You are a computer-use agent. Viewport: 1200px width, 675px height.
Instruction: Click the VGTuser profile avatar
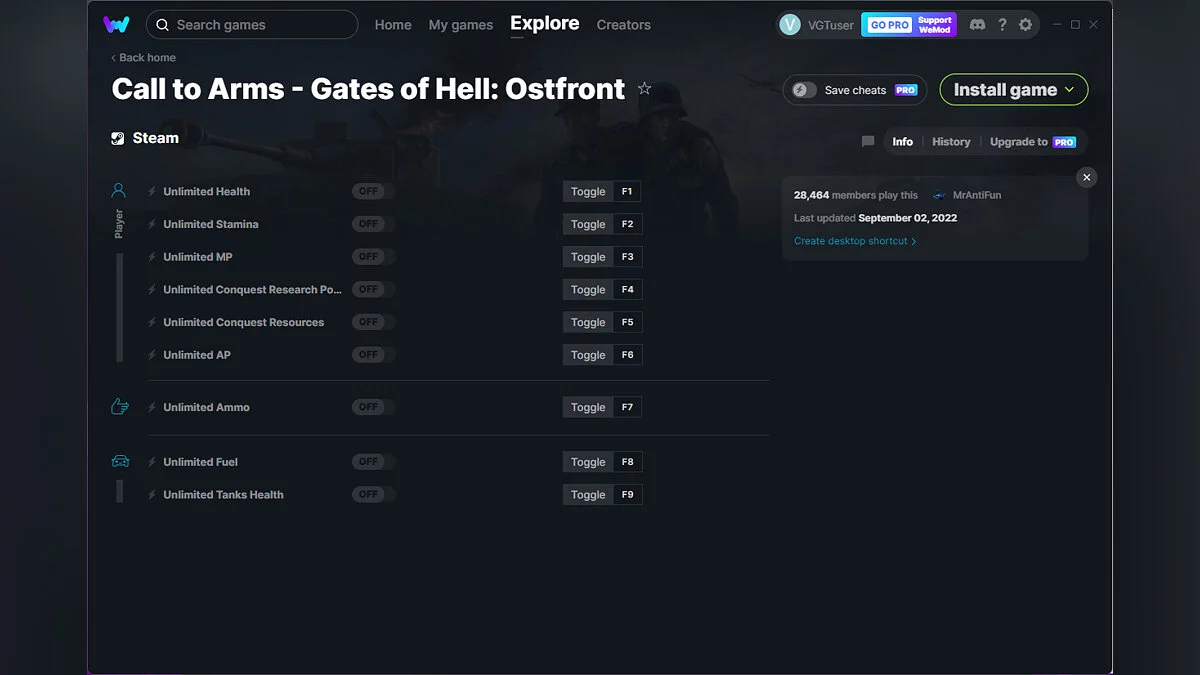(790, 25)
